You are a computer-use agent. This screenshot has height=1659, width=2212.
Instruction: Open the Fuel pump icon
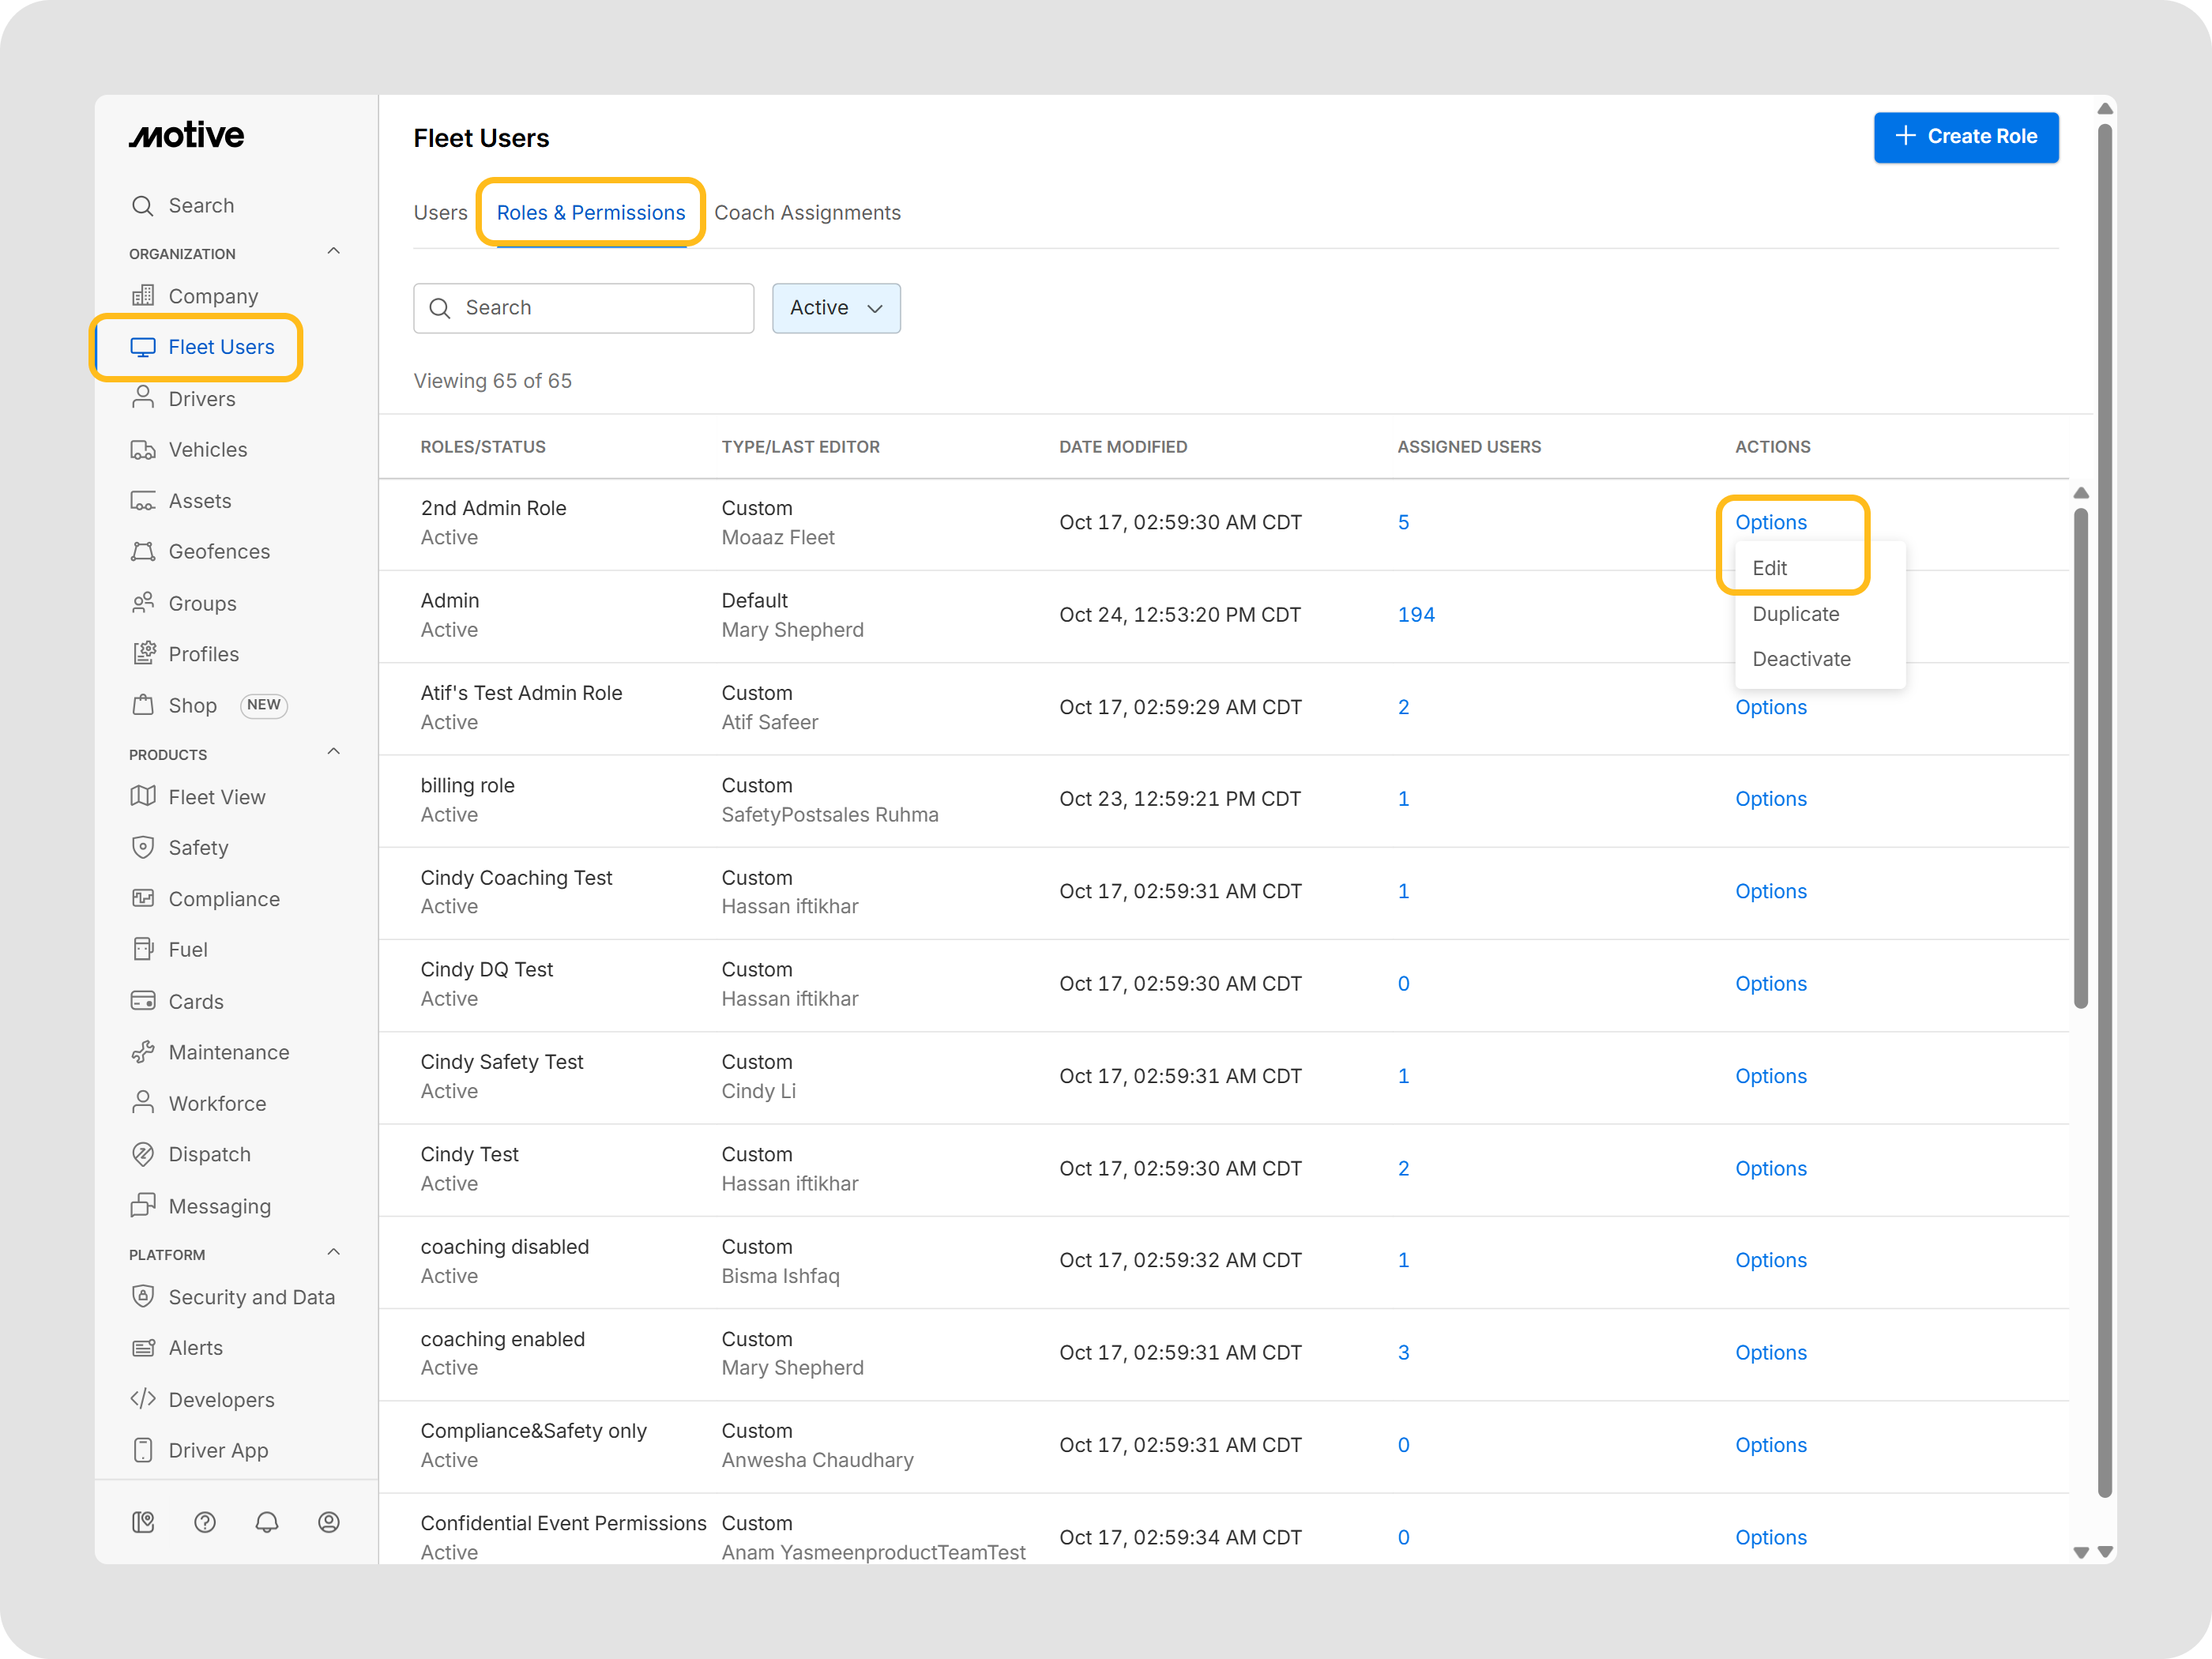click(143, 949)
